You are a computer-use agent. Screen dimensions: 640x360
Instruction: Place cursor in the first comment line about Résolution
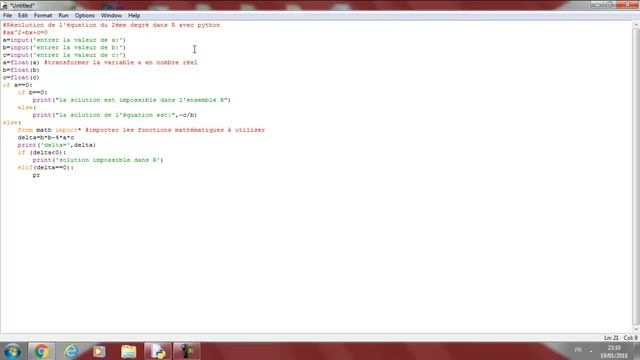point(111,25)
